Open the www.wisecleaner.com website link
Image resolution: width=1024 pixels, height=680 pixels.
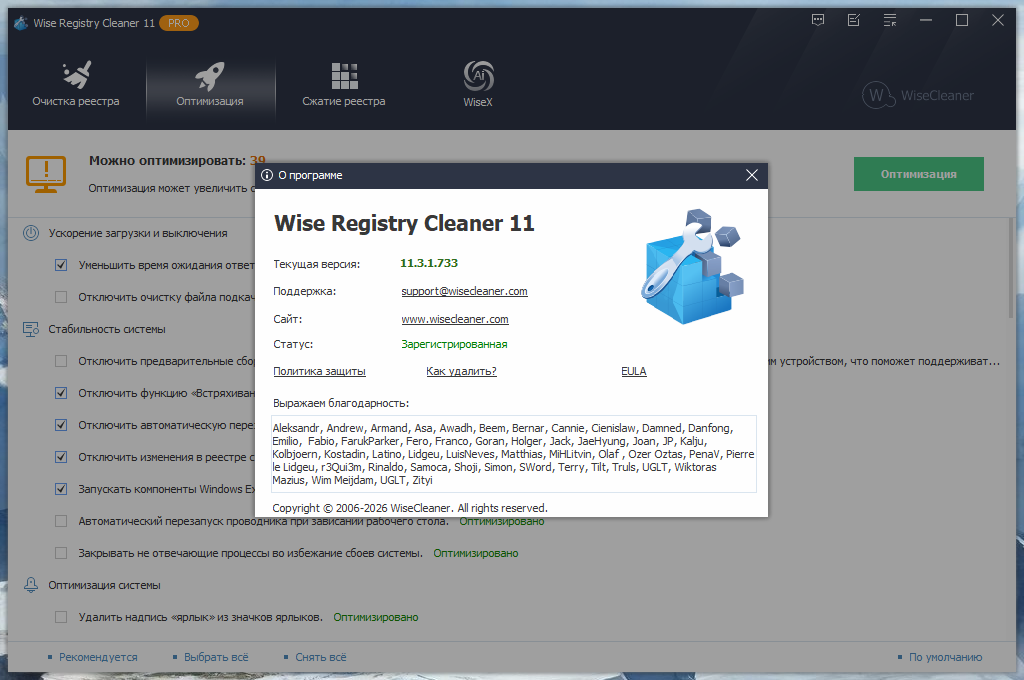click(x=455, y=319)
